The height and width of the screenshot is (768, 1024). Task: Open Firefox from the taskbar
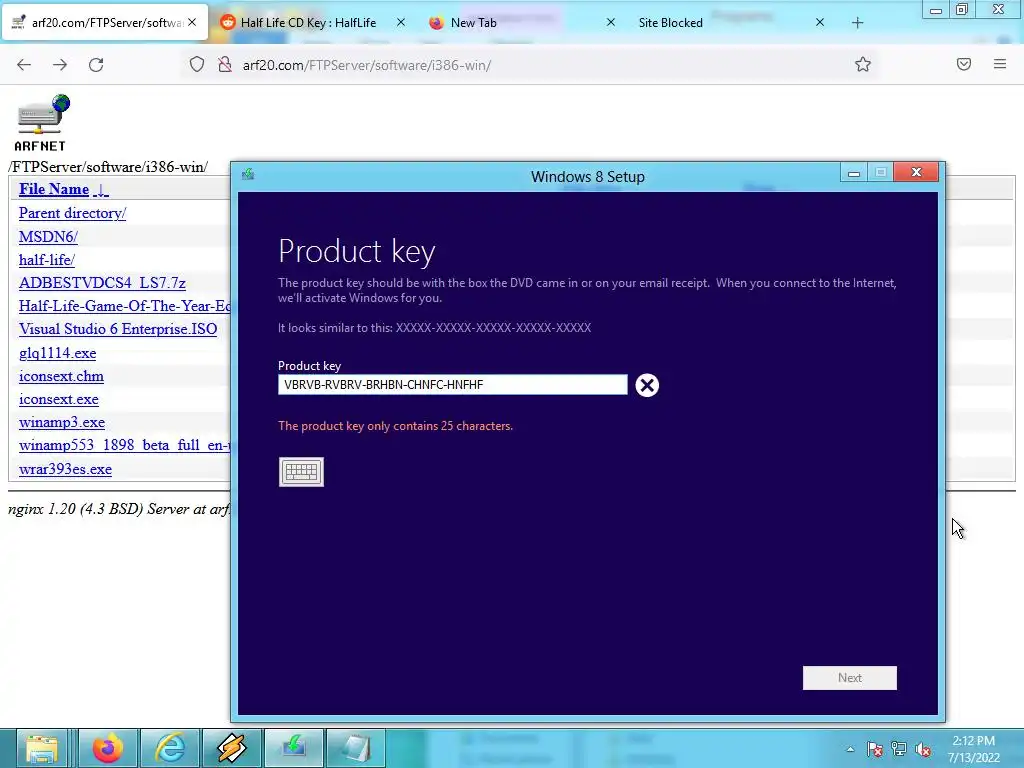click(x=107, y=748)
